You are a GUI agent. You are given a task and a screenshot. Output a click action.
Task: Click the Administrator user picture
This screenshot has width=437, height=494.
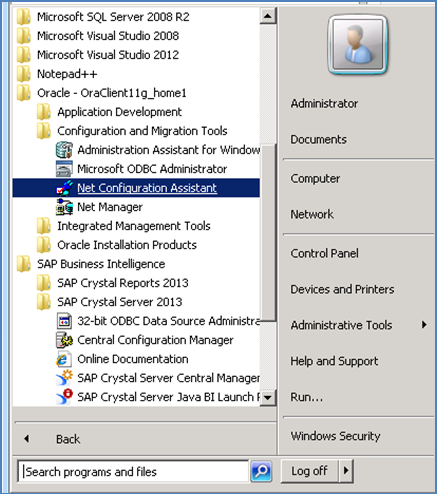click(x=358, y=44)
